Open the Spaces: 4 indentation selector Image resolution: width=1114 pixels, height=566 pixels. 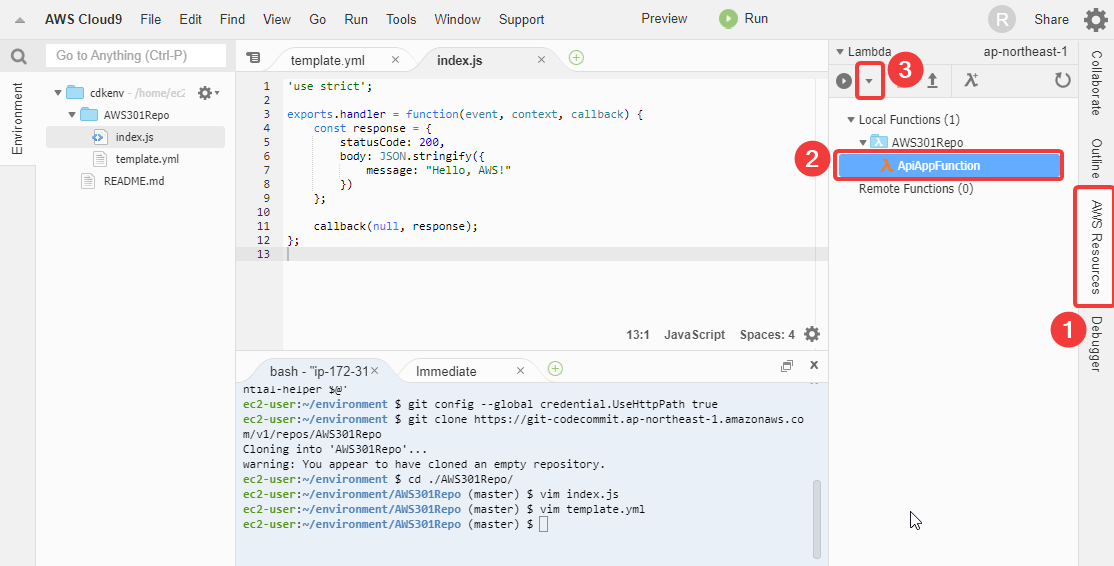[767, 334]
